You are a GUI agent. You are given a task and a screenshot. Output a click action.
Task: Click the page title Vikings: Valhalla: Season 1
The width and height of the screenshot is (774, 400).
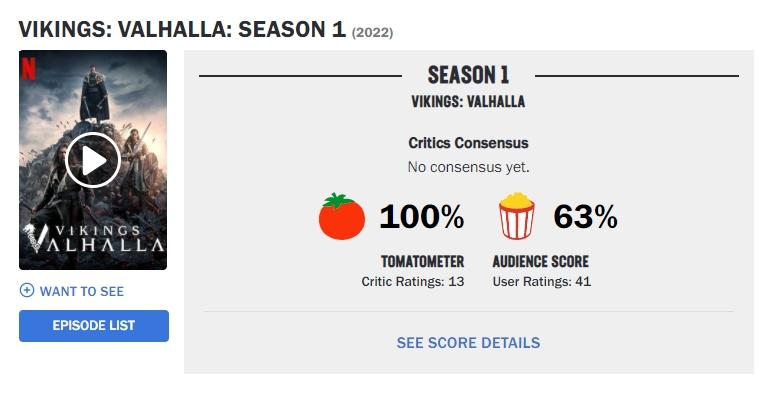pos(182,30)
